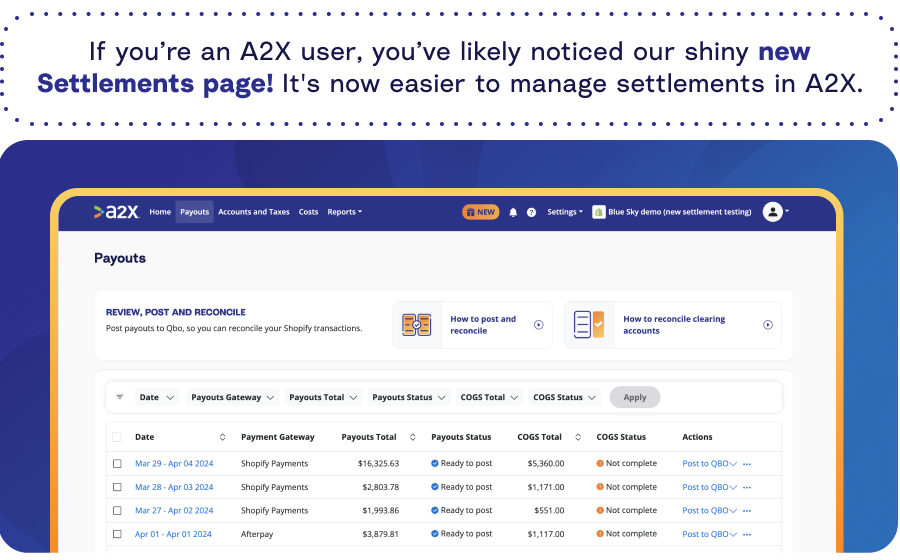
Task: Click Ready to post status for Afterpay row
Action: pyautogui.click(x=461, y=534)
